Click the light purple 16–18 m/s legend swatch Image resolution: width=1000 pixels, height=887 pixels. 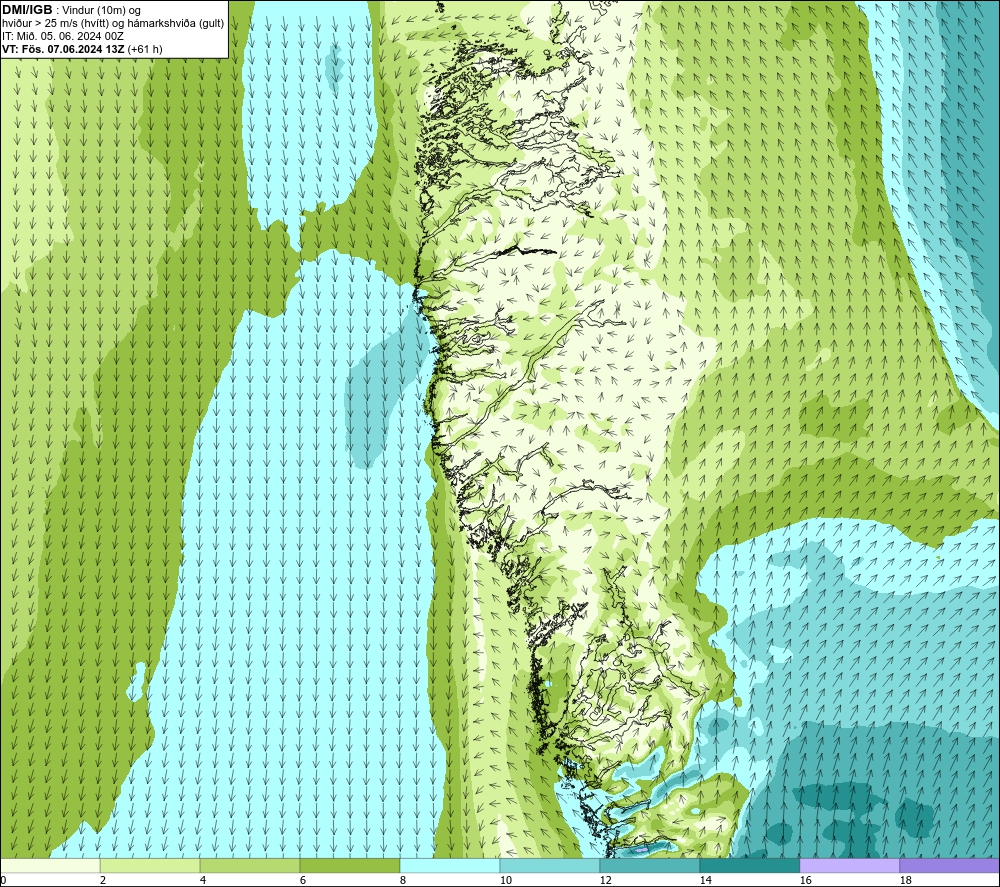click(849, 865)
